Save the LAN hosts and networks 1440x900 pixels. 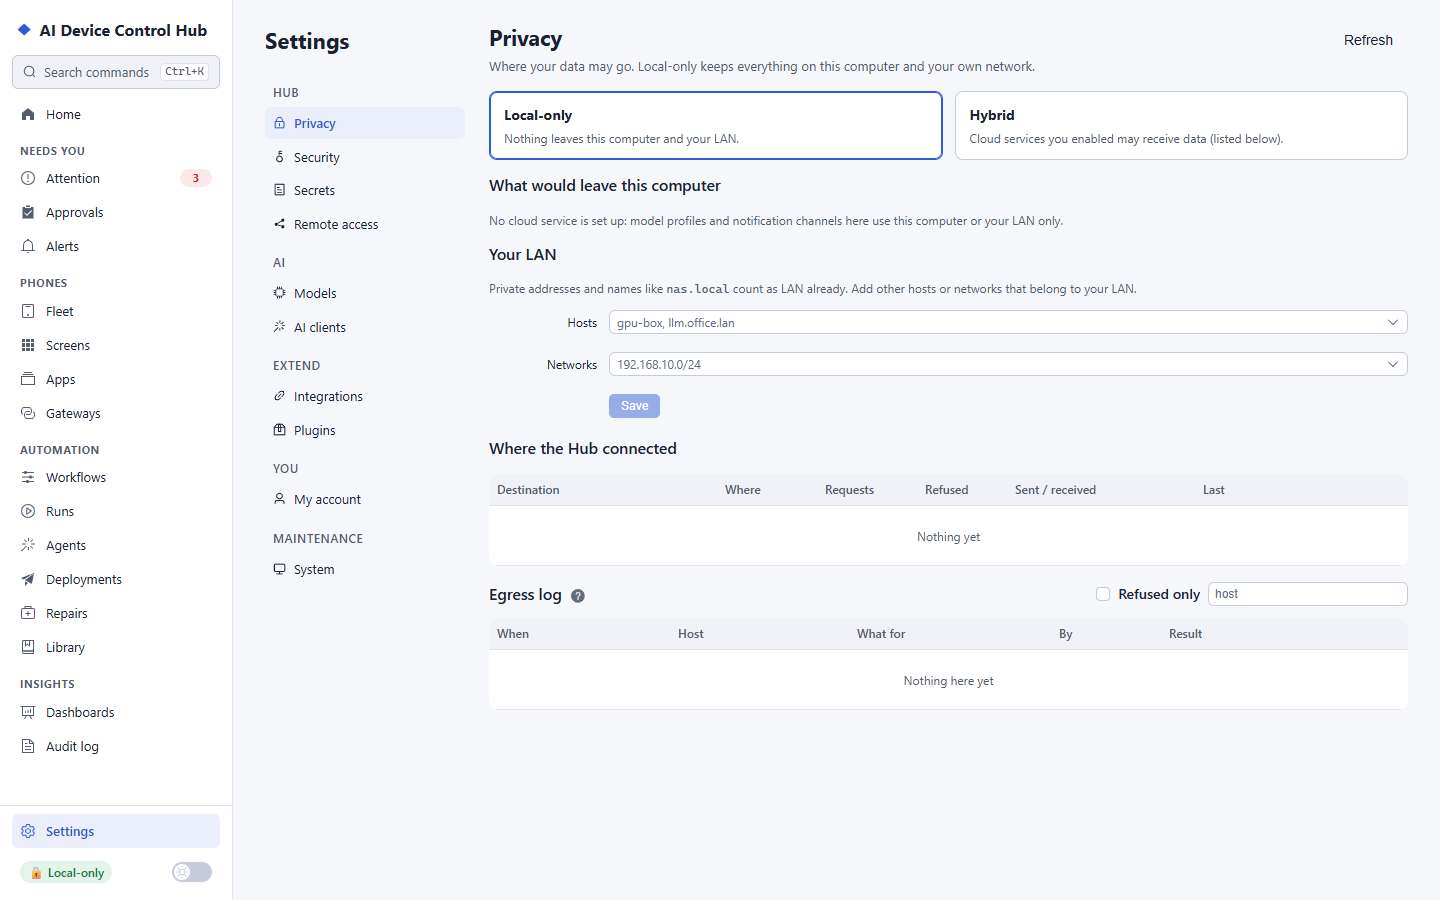(x=634, y=406)
